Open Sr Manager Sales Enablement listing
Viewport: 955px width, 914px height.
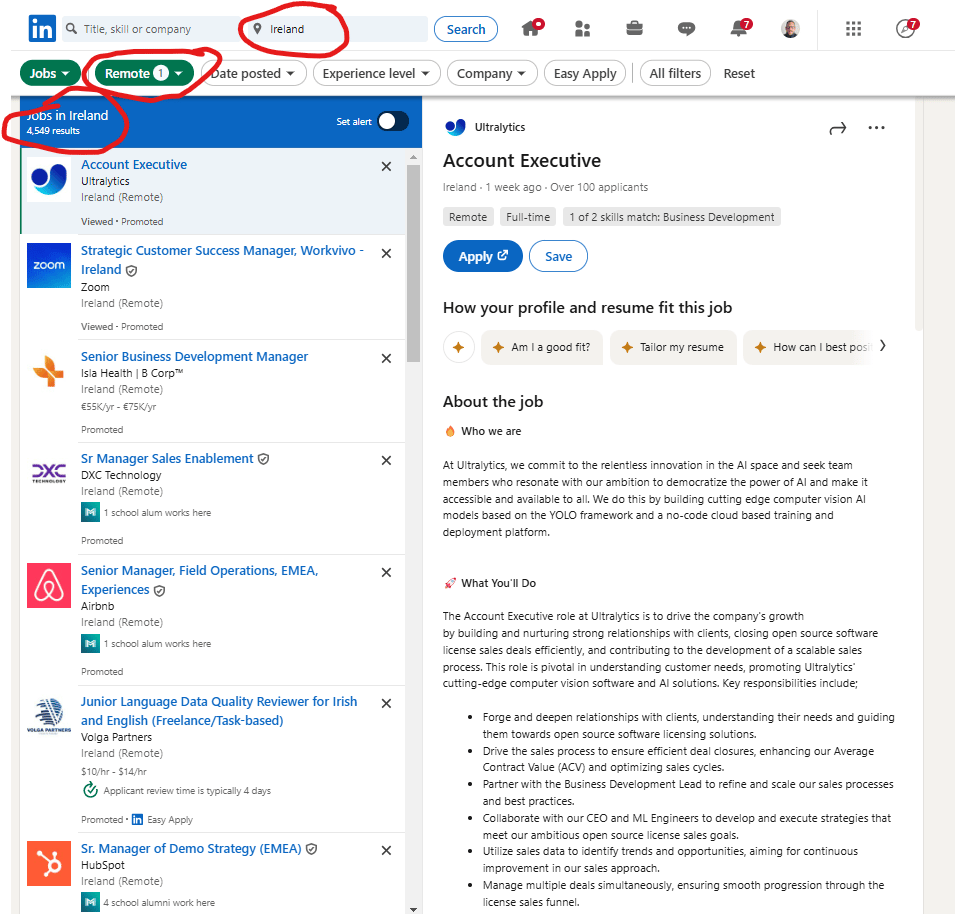tap(167, 459)
